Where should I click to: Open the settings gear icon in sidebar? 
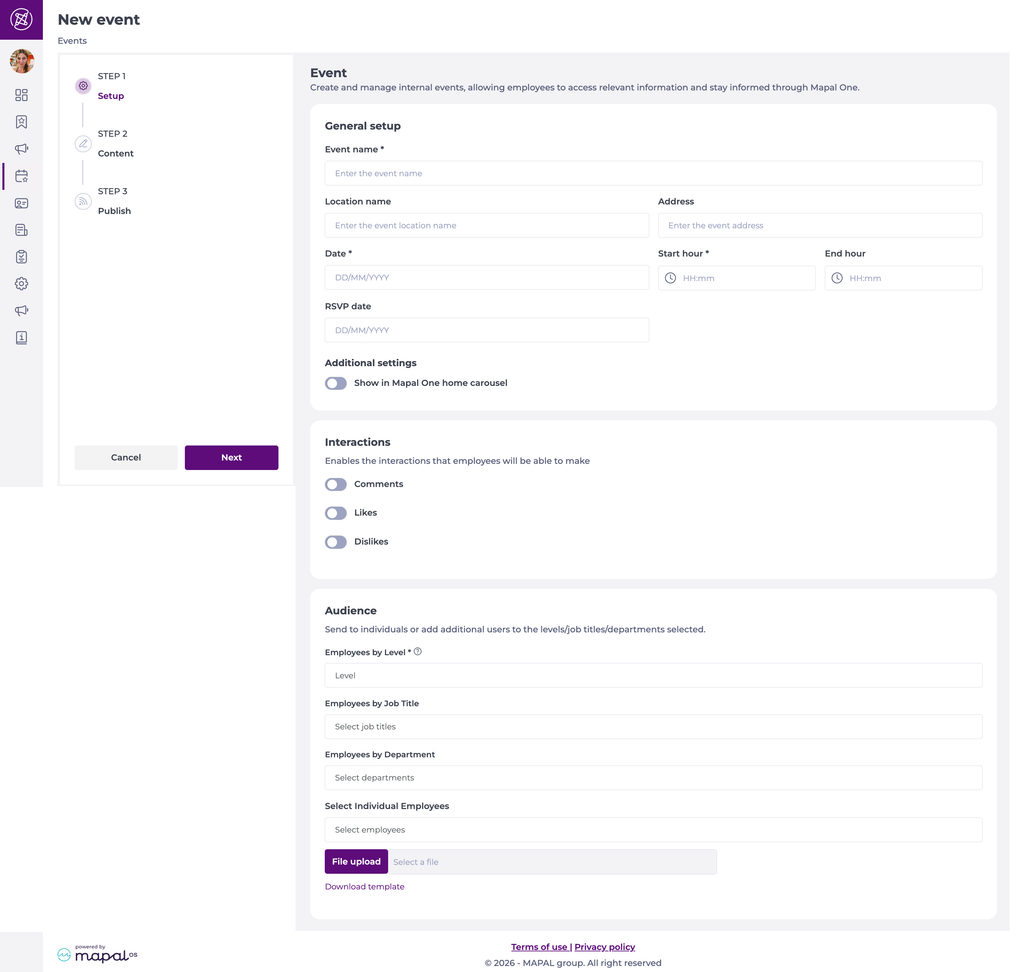click(22, 284)
